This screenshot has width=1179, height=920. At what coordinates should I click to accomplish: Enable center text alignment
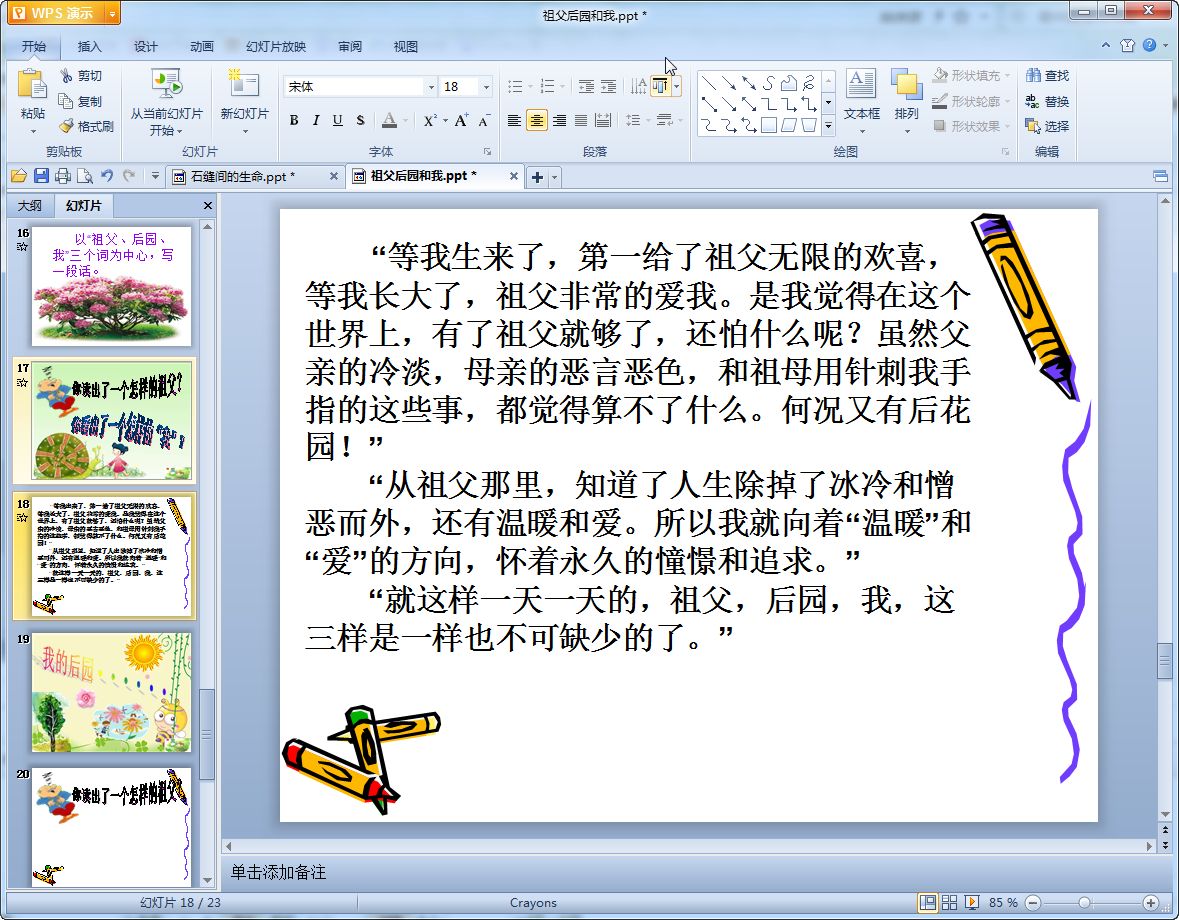(x=537, y=120)
